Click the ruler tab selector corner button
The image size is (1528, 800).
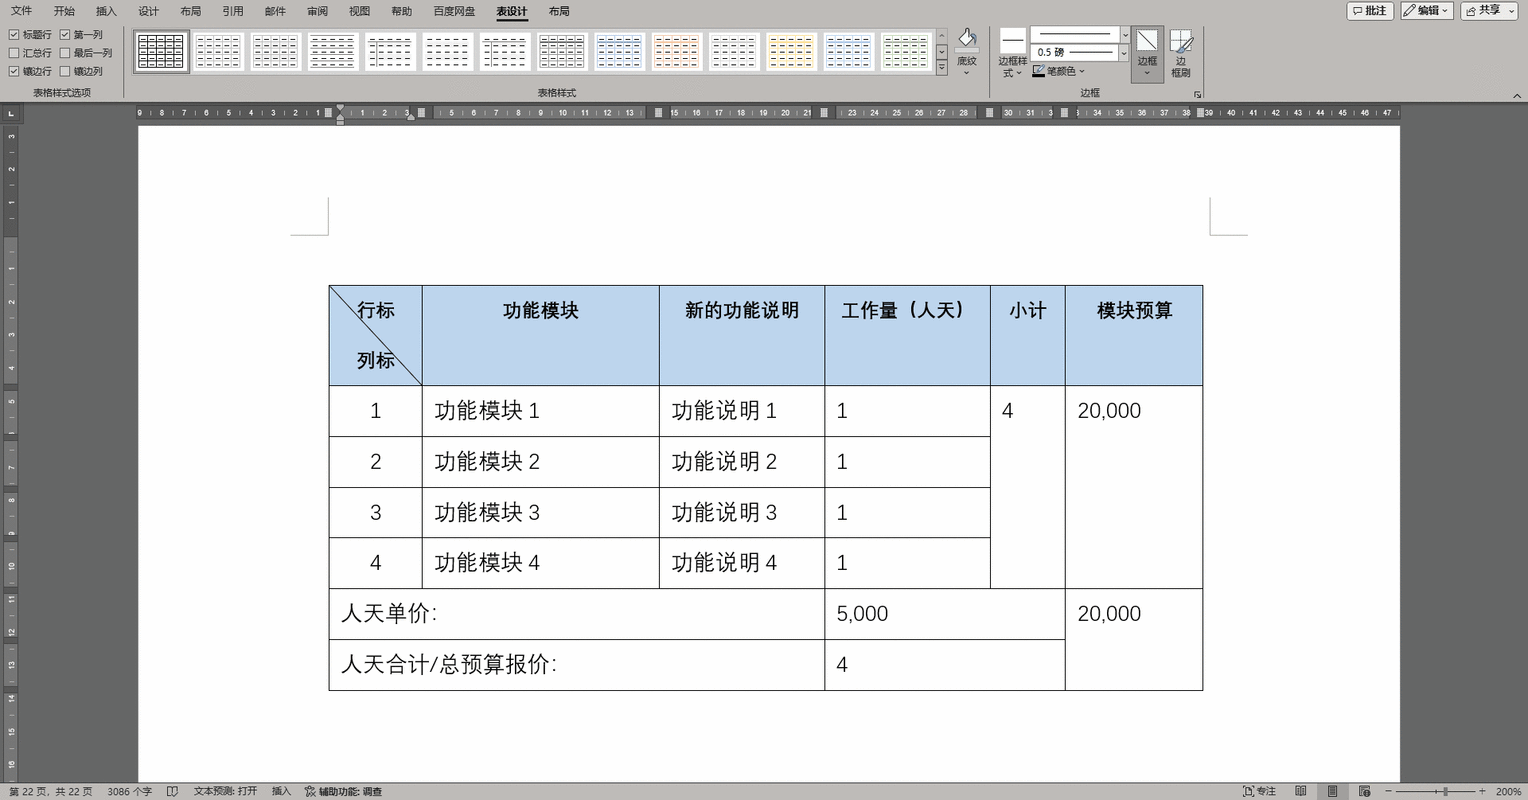click(11, 113)
